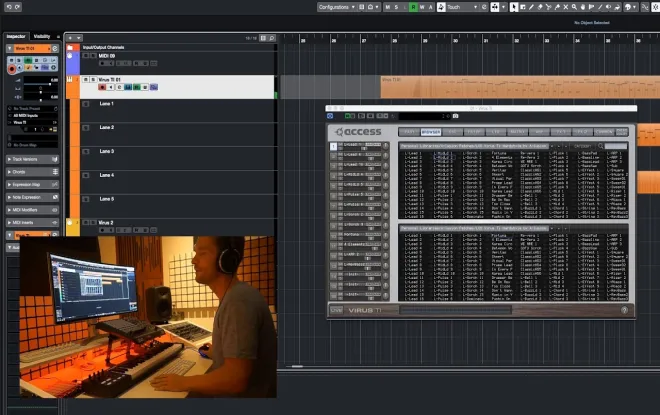Select the Line tool
Image resolution: width=660 pixels, height=415 pixels.
[600, 7]
